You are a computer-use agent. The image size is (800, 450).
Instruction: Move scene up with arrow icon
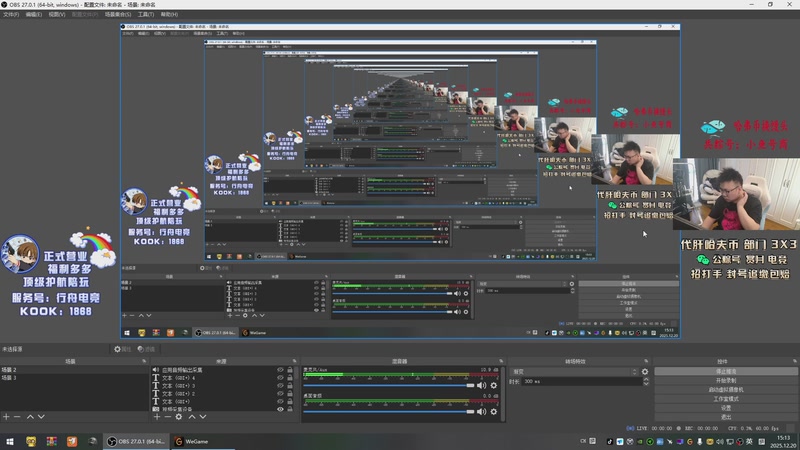tap(30, 417)
